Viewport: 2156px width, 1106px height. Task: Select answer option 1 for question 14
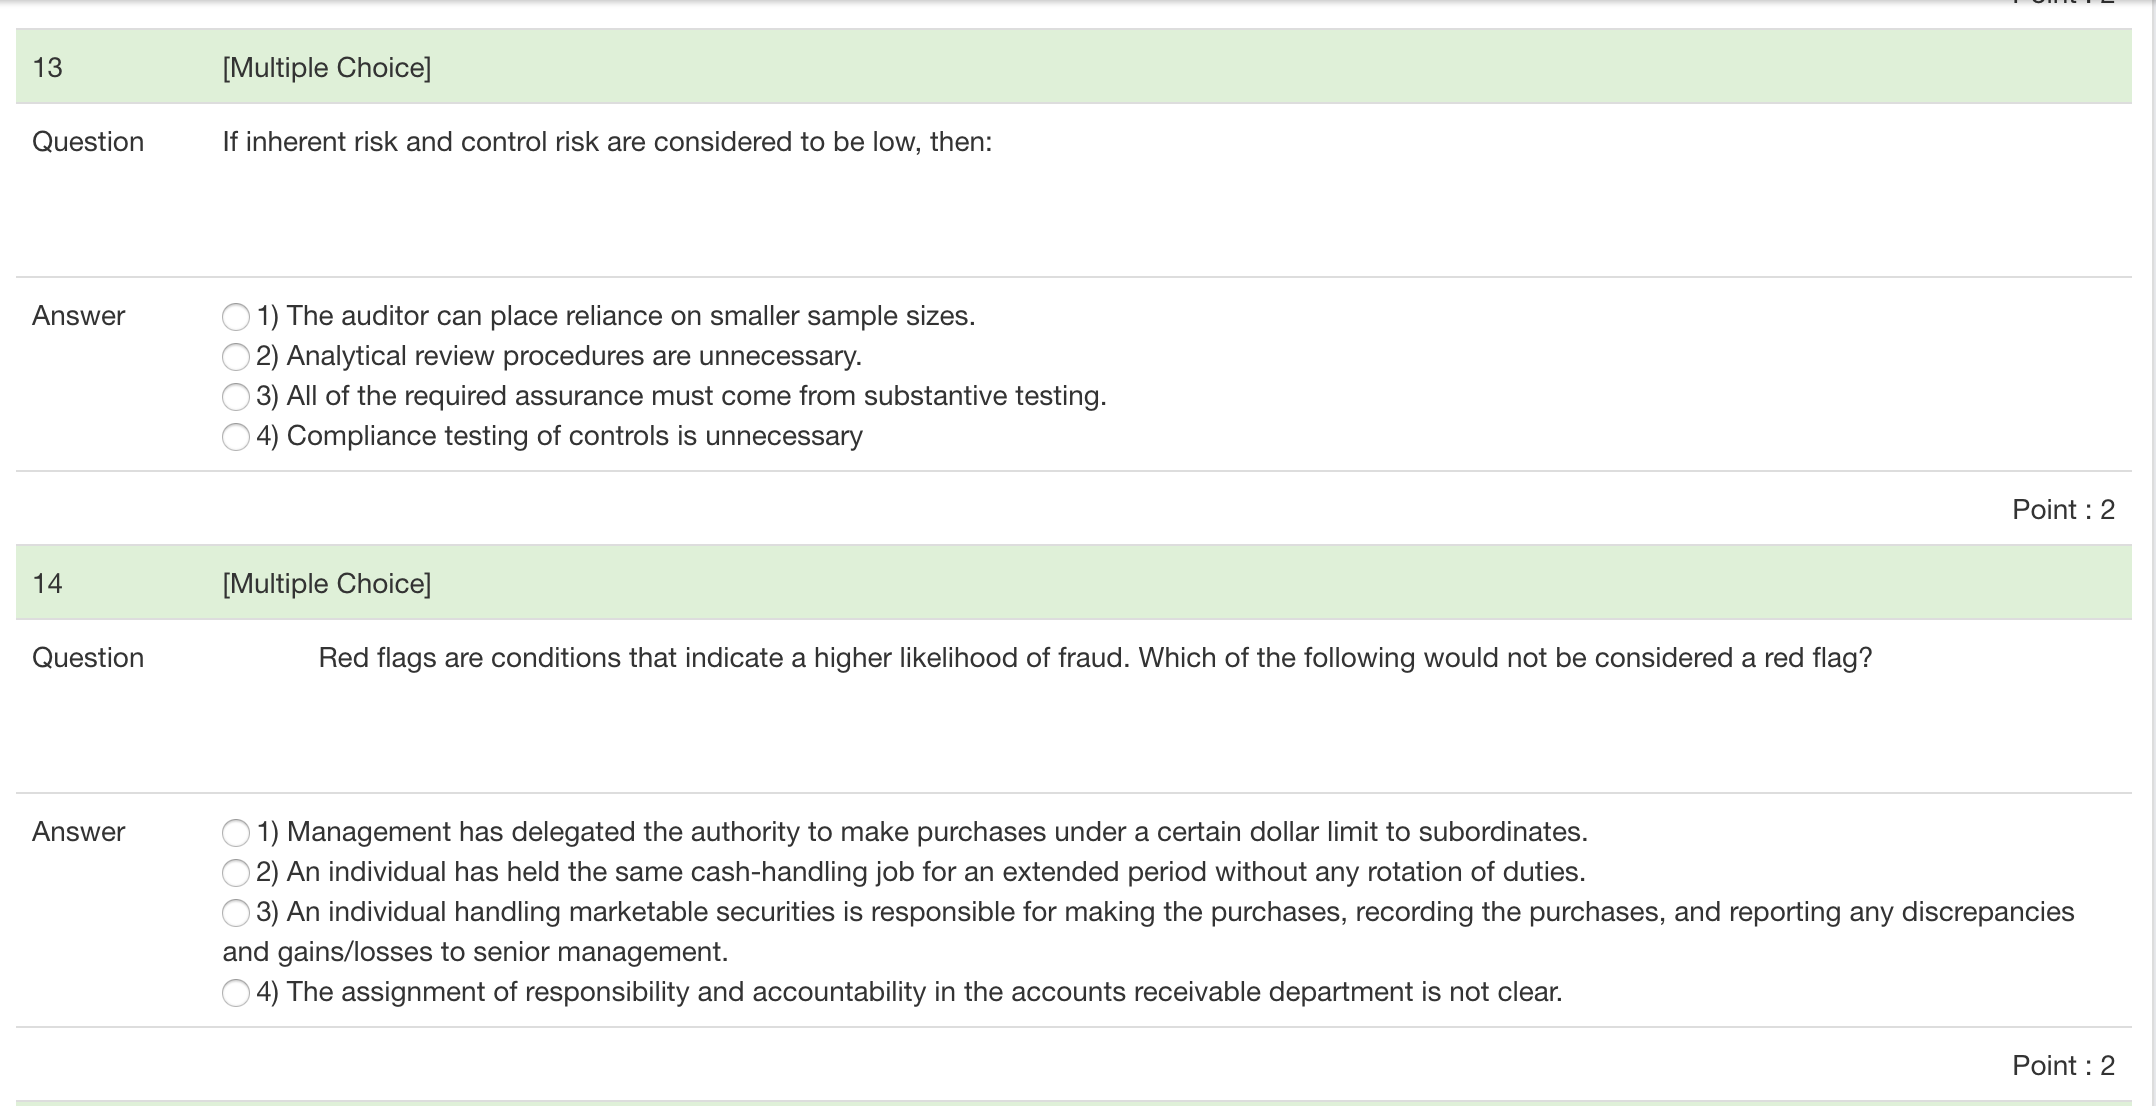236,832
